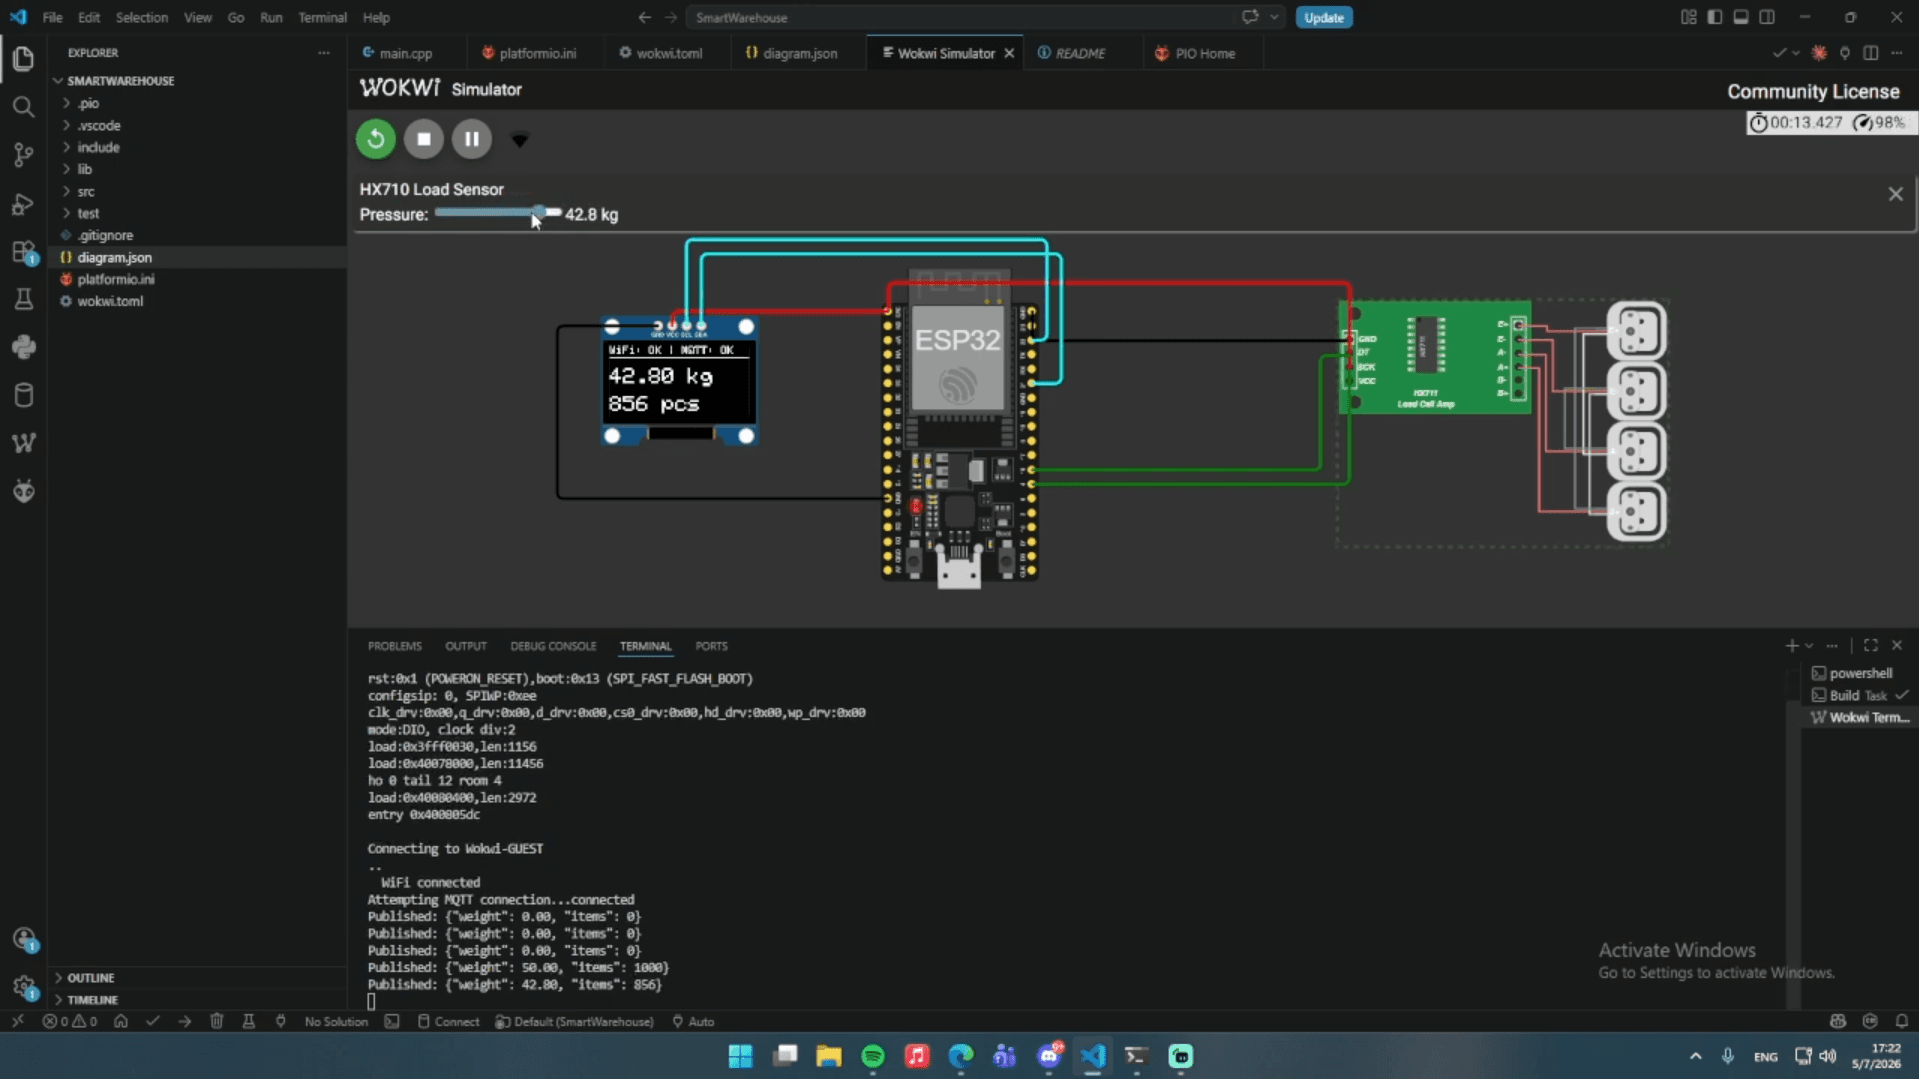Switch to the main.cpp tab

pos(405,53)
